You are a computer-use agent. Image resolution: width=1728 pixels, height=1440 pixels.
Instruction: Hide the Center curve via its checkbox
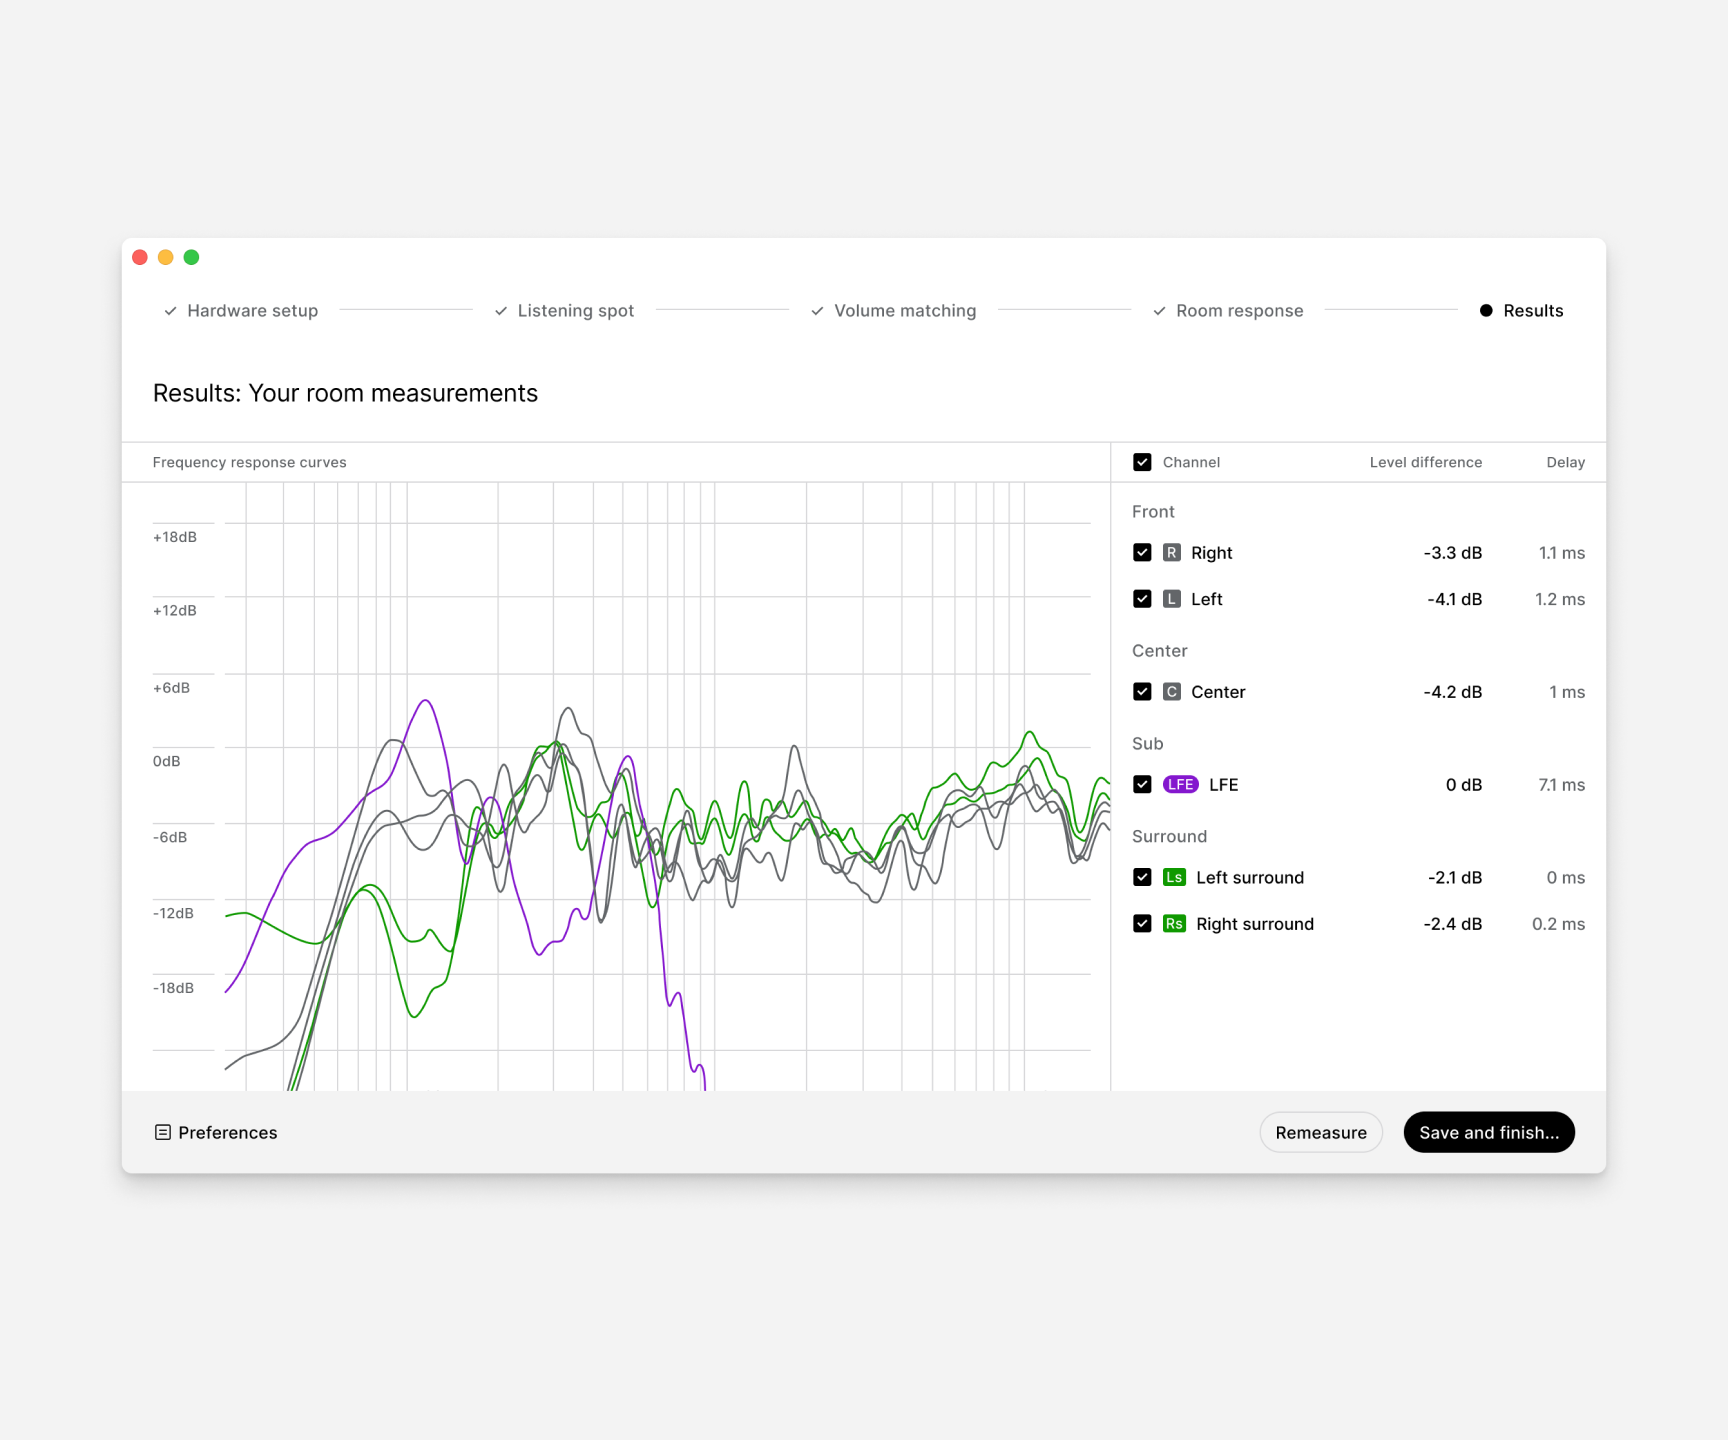coord(1142,691)
